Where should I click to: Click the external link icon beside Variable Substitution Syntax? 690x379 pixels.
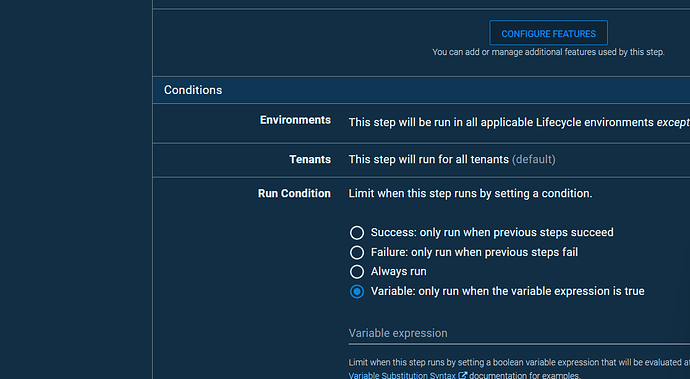pos(462,375)
